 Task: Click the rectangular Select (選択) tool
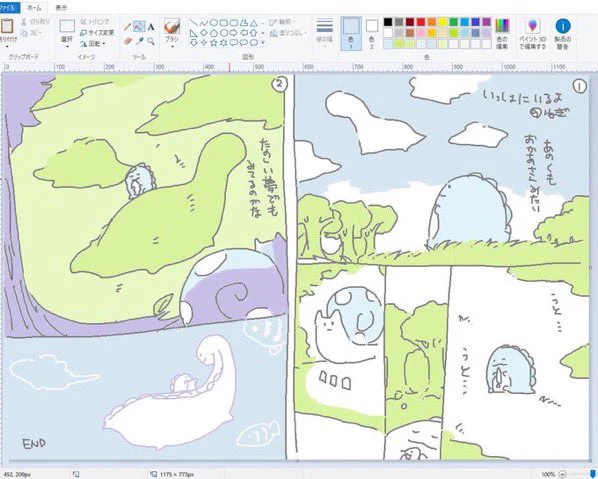[67, 26]
